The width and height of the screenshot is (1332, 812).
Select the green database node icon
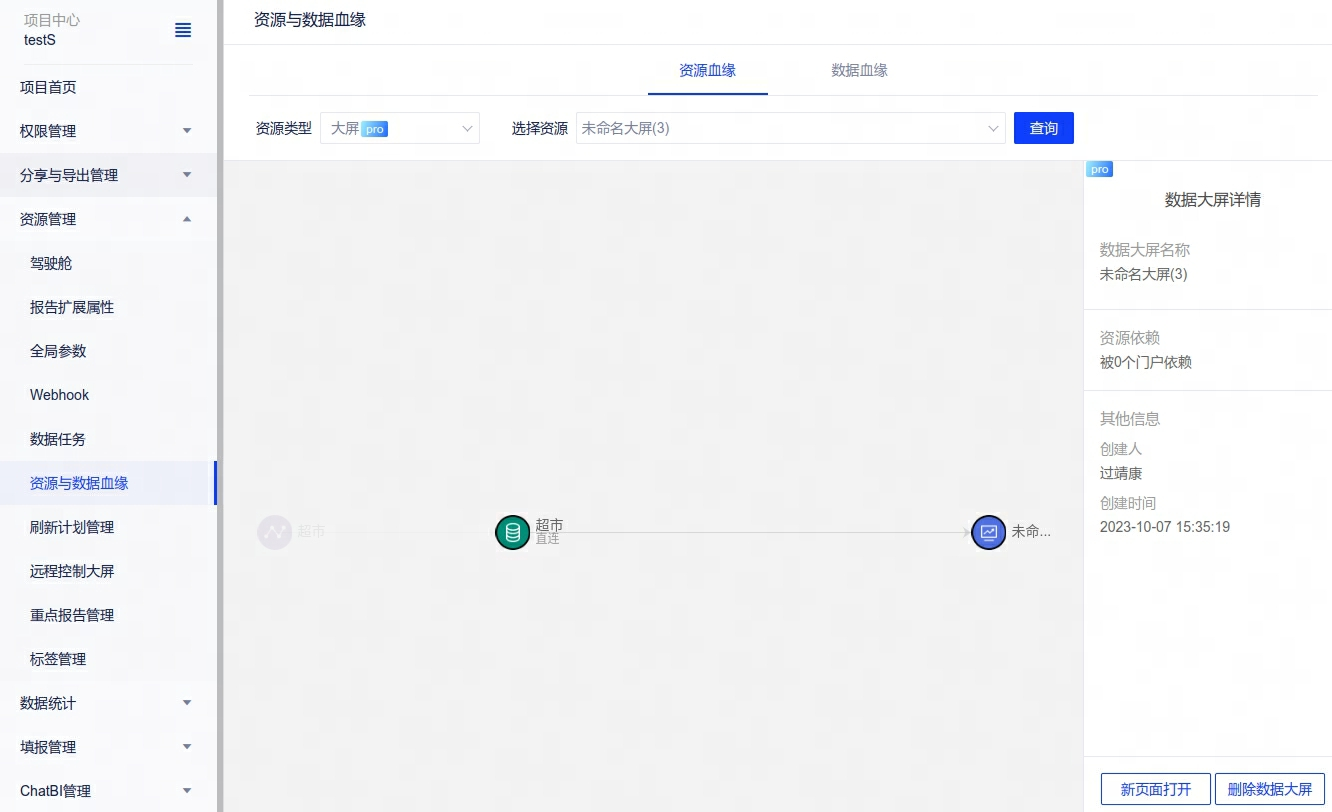pyautogui.click(x=512, y=532)
